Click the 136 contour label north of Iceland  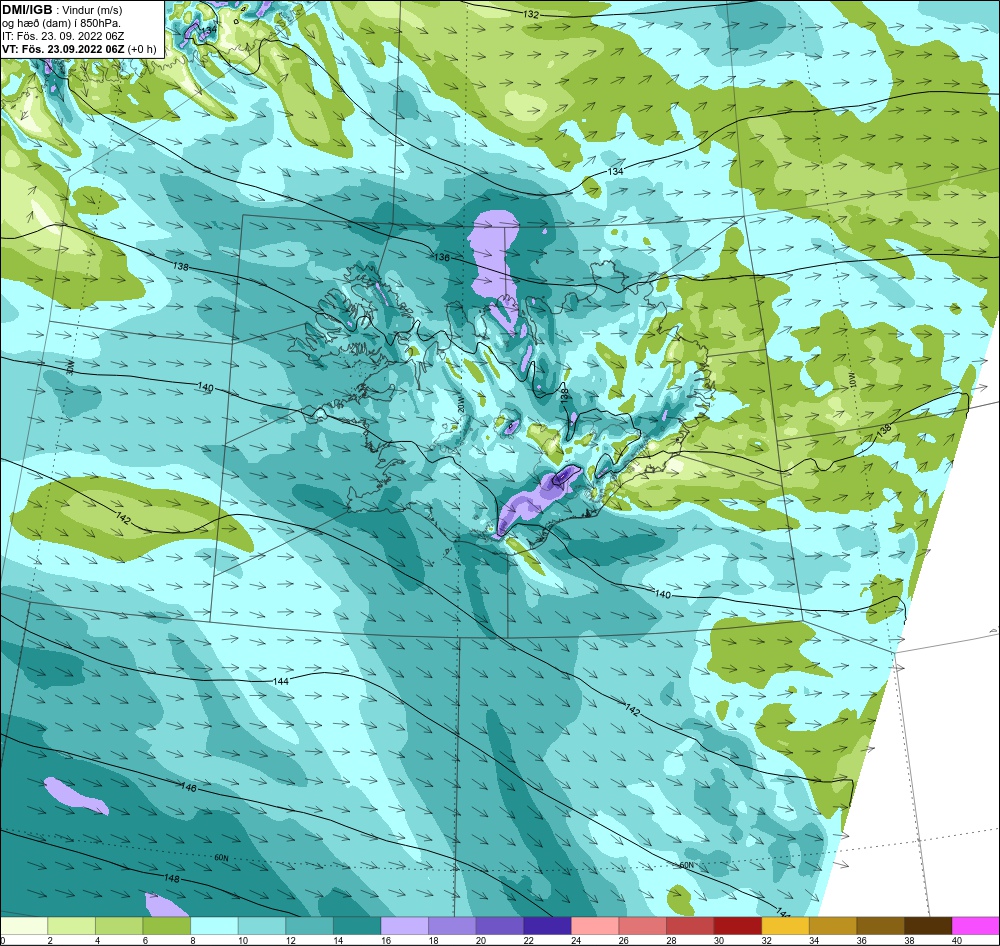coord(442,257)
